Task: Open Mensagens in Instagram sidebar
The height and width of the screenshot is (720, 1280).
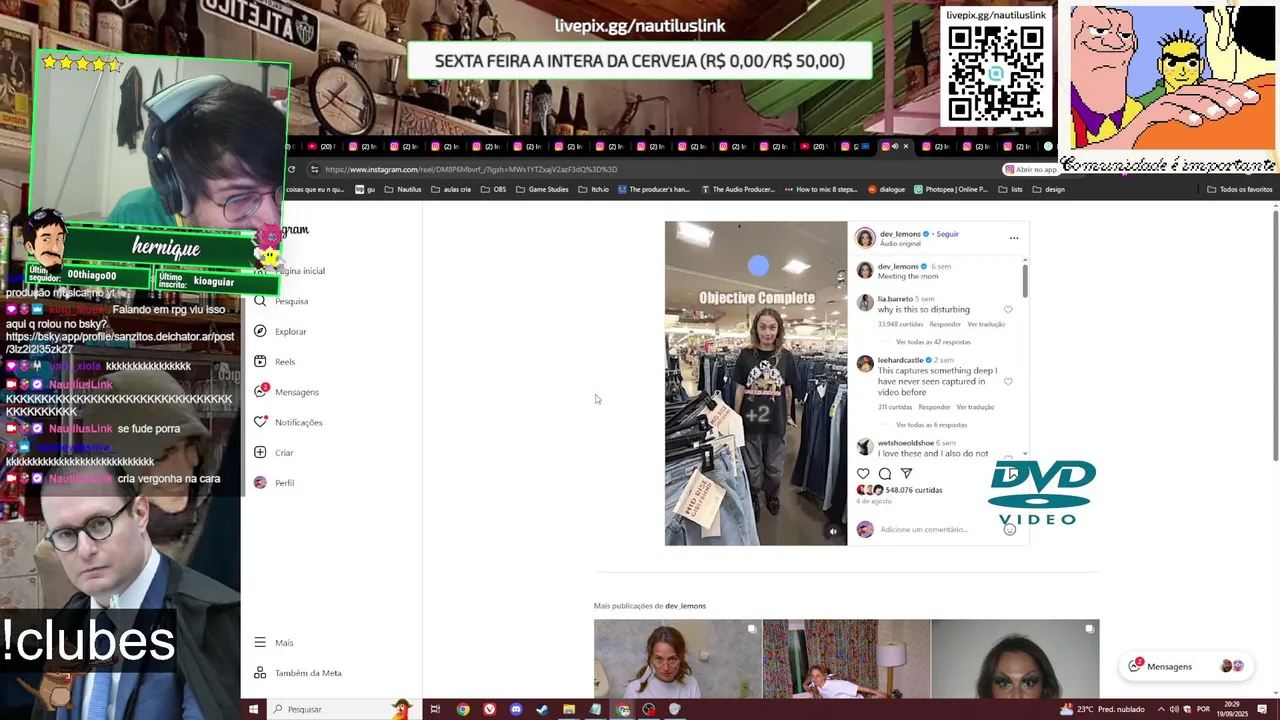Action: tap(286, 392)
